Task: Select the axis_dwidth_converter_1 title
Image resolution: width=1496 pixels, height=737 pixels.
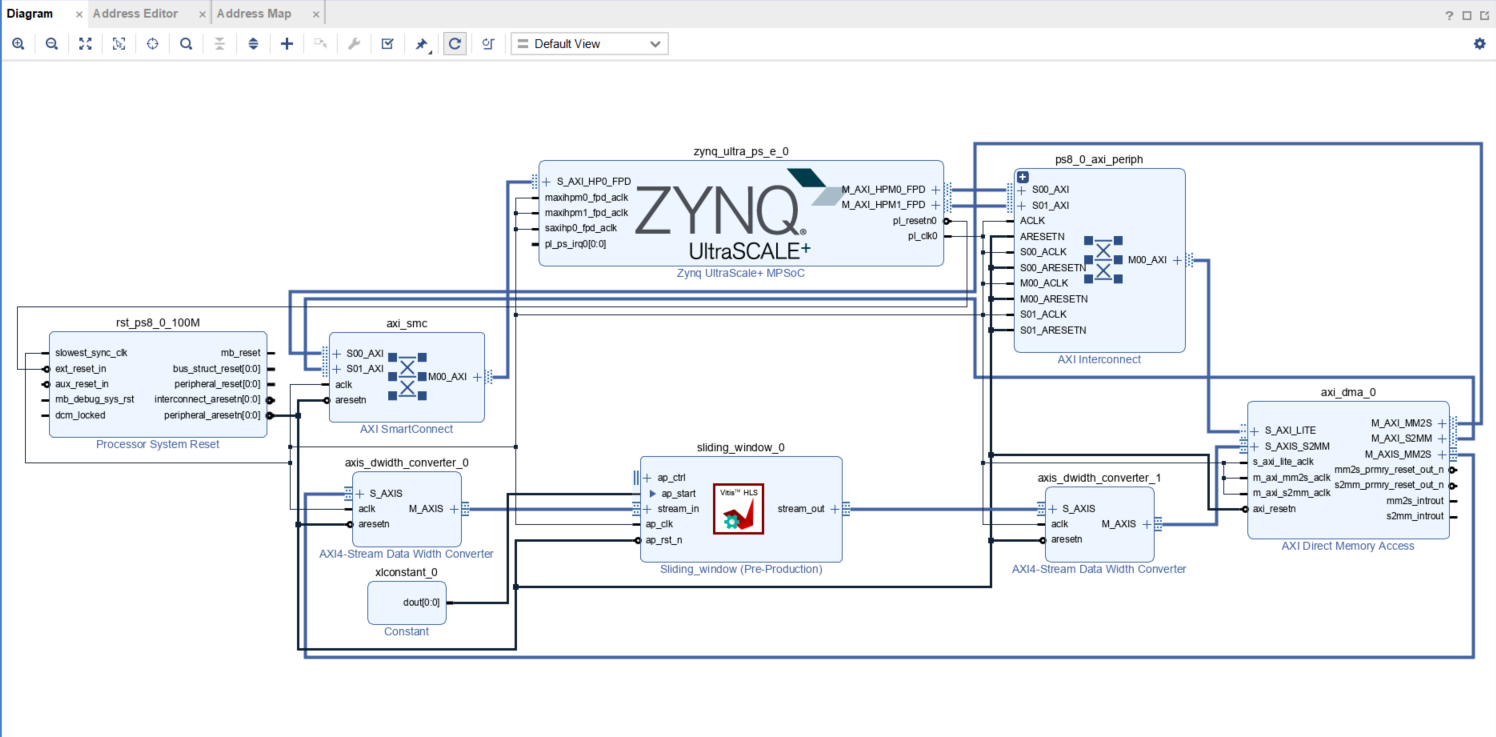Action: (1099, 478)
